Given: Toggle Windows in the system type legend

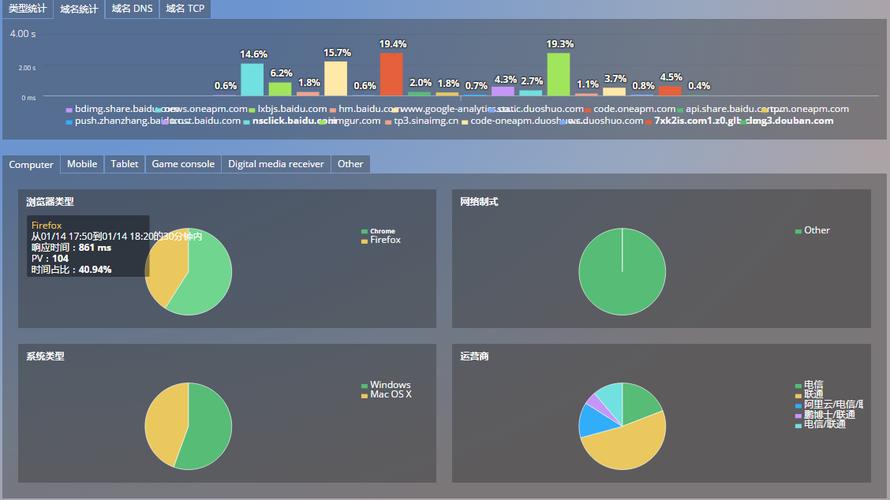Looking at the screenshot, I should 390,385.
